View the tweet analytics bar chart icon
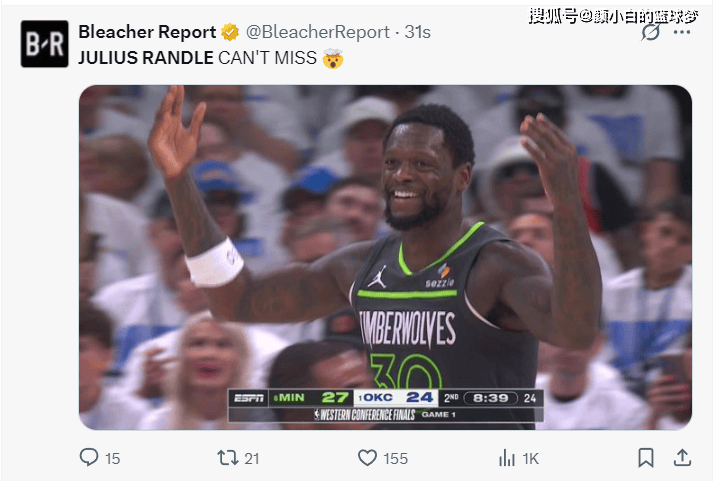The height and width of the screenshot is (481, 713). coord(507,458)
